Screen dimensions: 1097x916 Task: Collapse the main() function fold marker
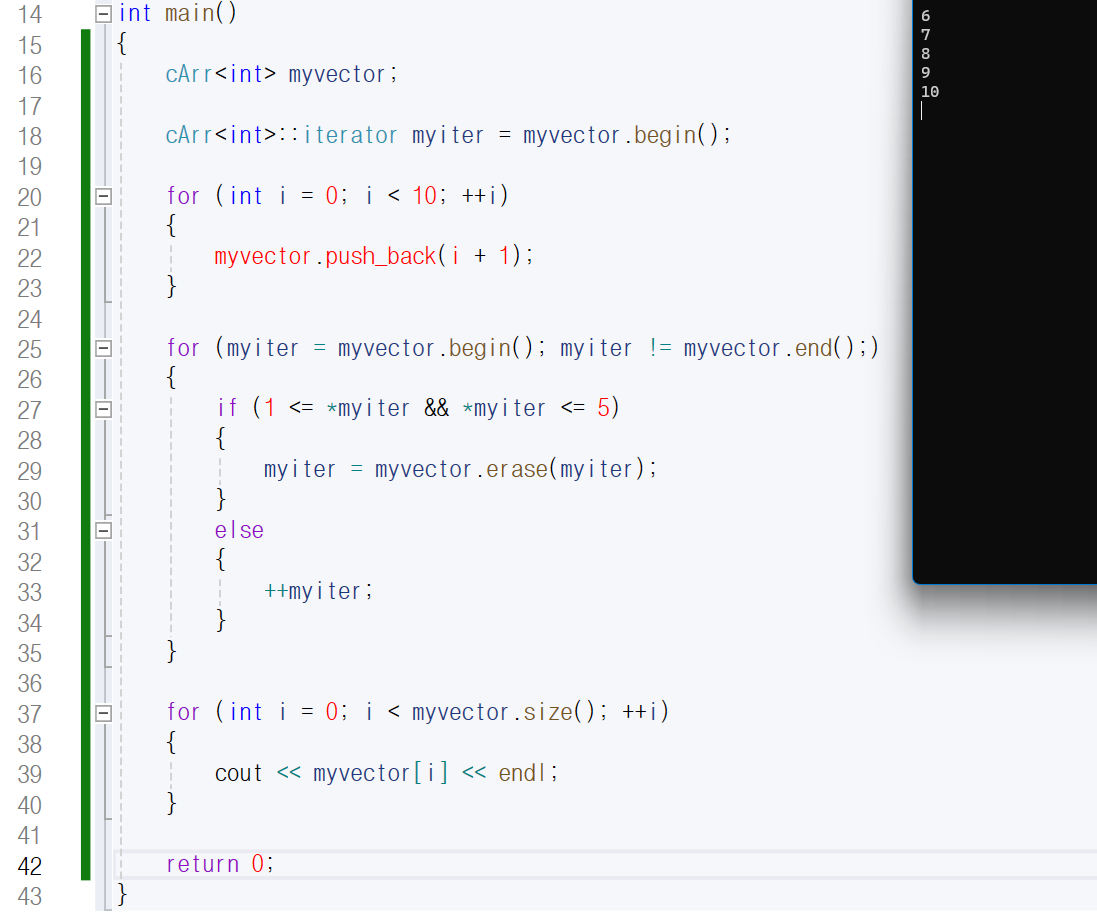coord(103,14)
